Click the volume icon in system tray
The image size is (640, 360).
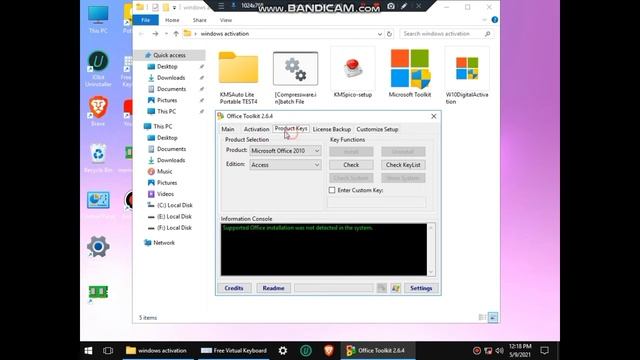(x=500, y=351)
